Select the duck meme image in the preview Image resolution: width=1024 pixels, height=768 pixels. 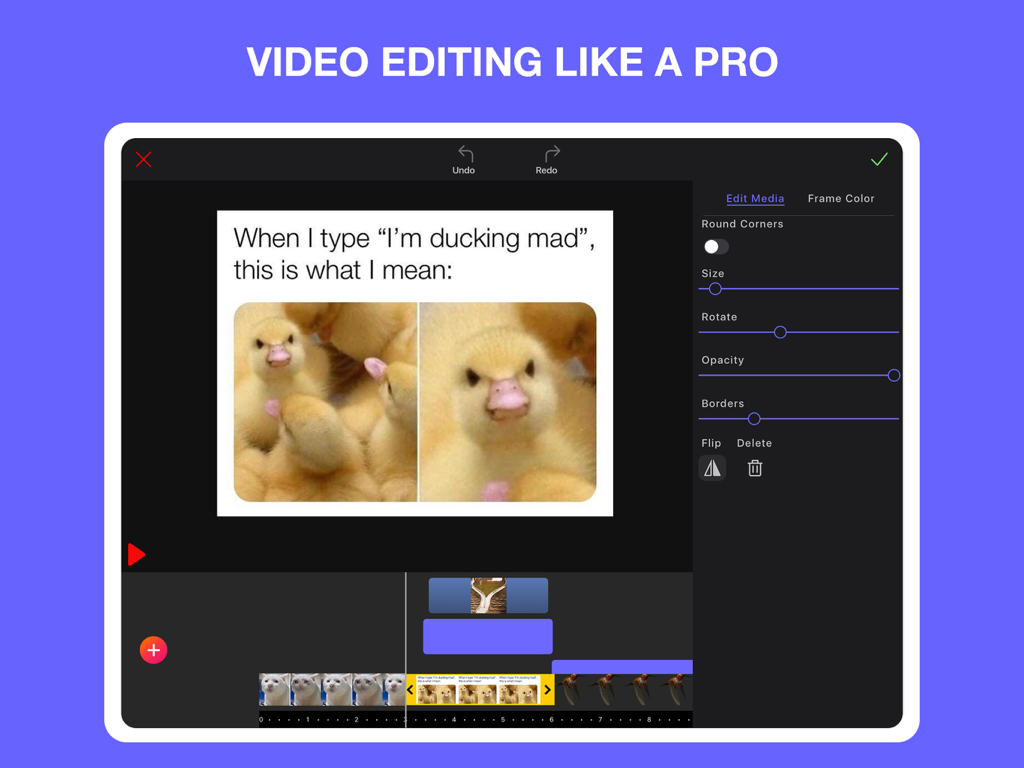click(x=415, y=362)
